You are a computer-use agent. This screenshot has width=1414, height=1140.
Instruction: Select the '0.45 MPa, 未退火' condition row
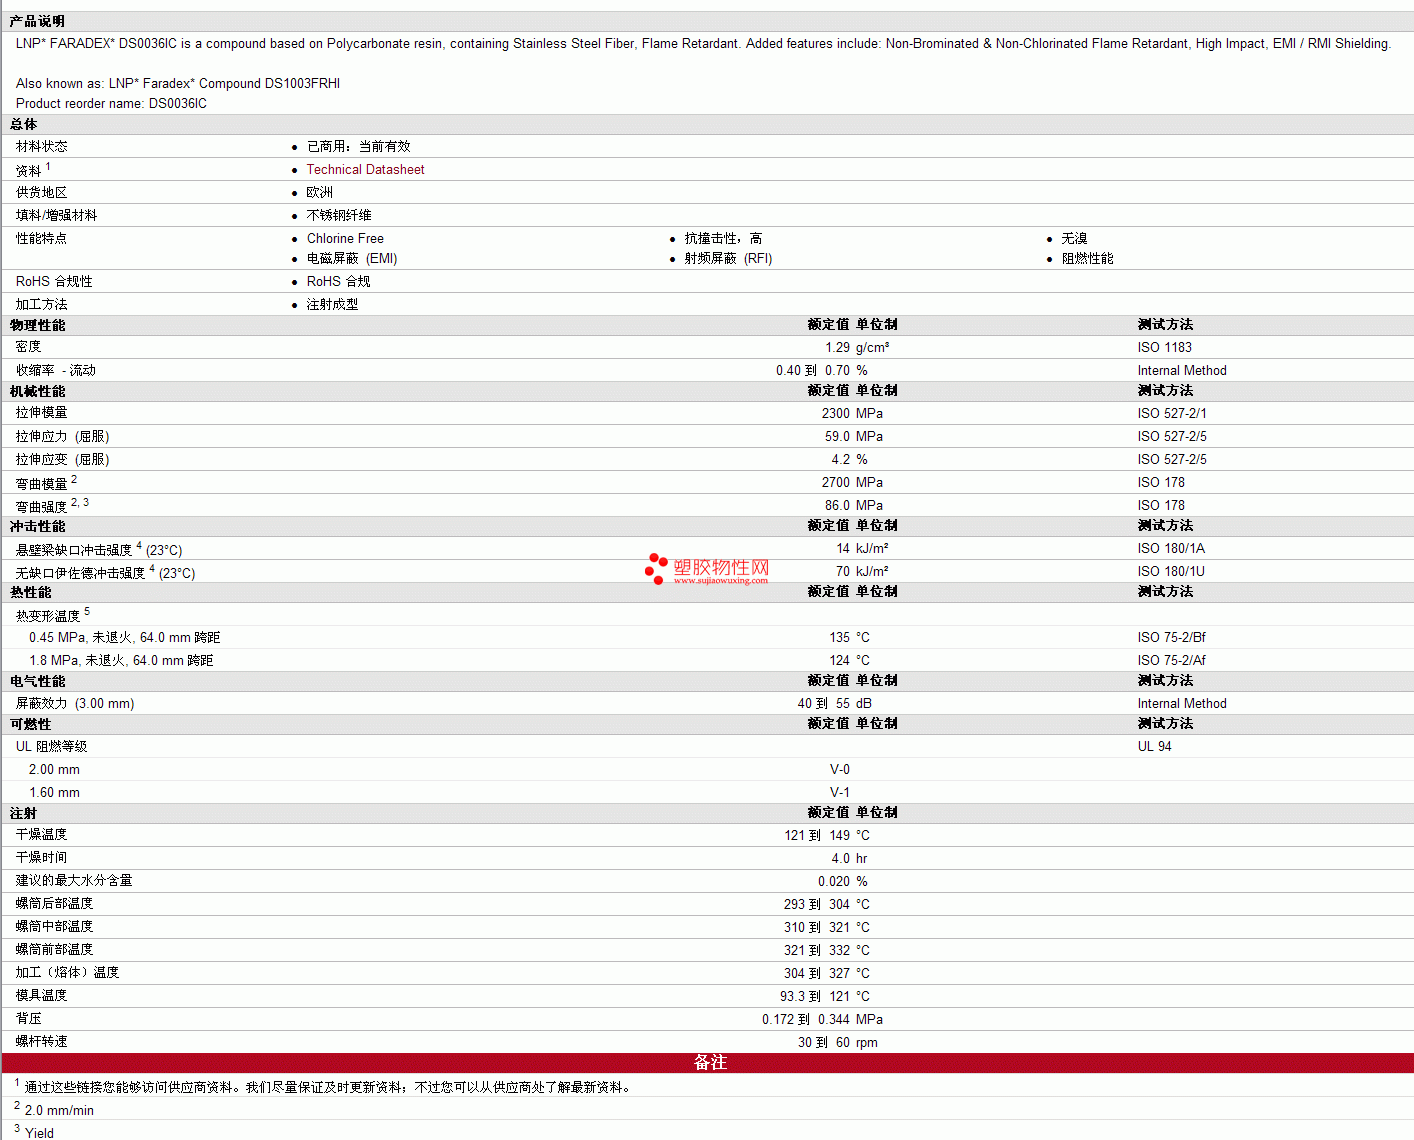point(124,638)
